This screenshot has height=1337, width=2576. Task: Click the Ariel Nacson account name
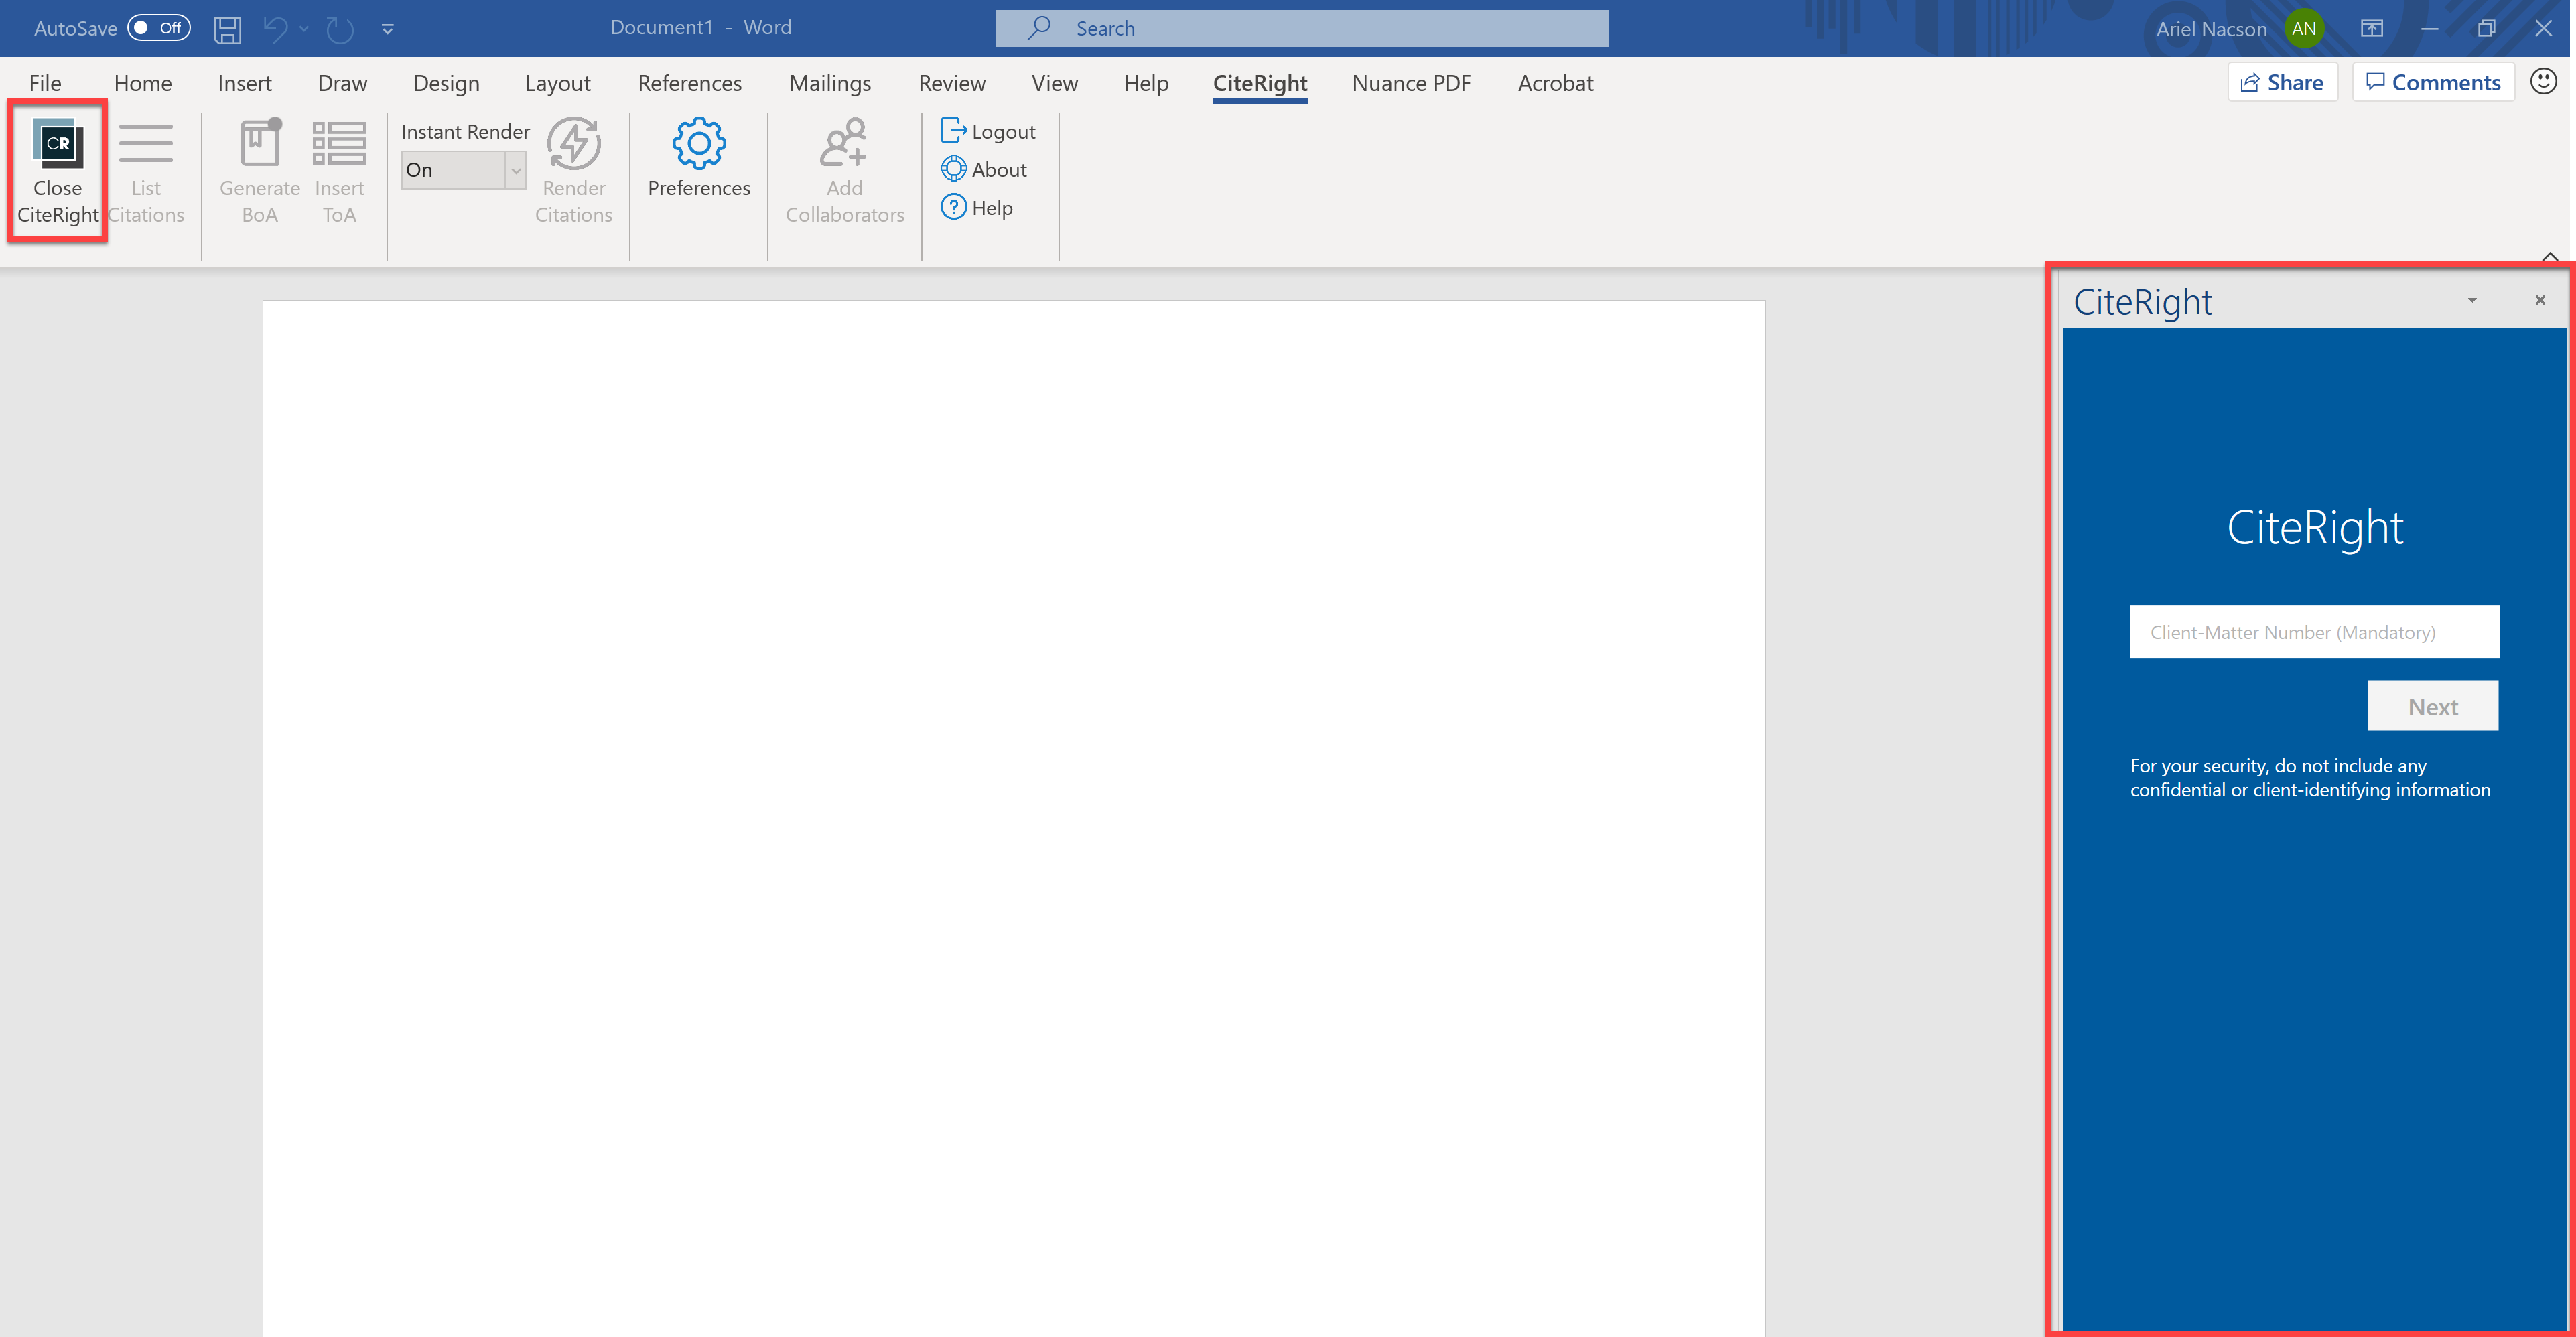coord(2211,29)
